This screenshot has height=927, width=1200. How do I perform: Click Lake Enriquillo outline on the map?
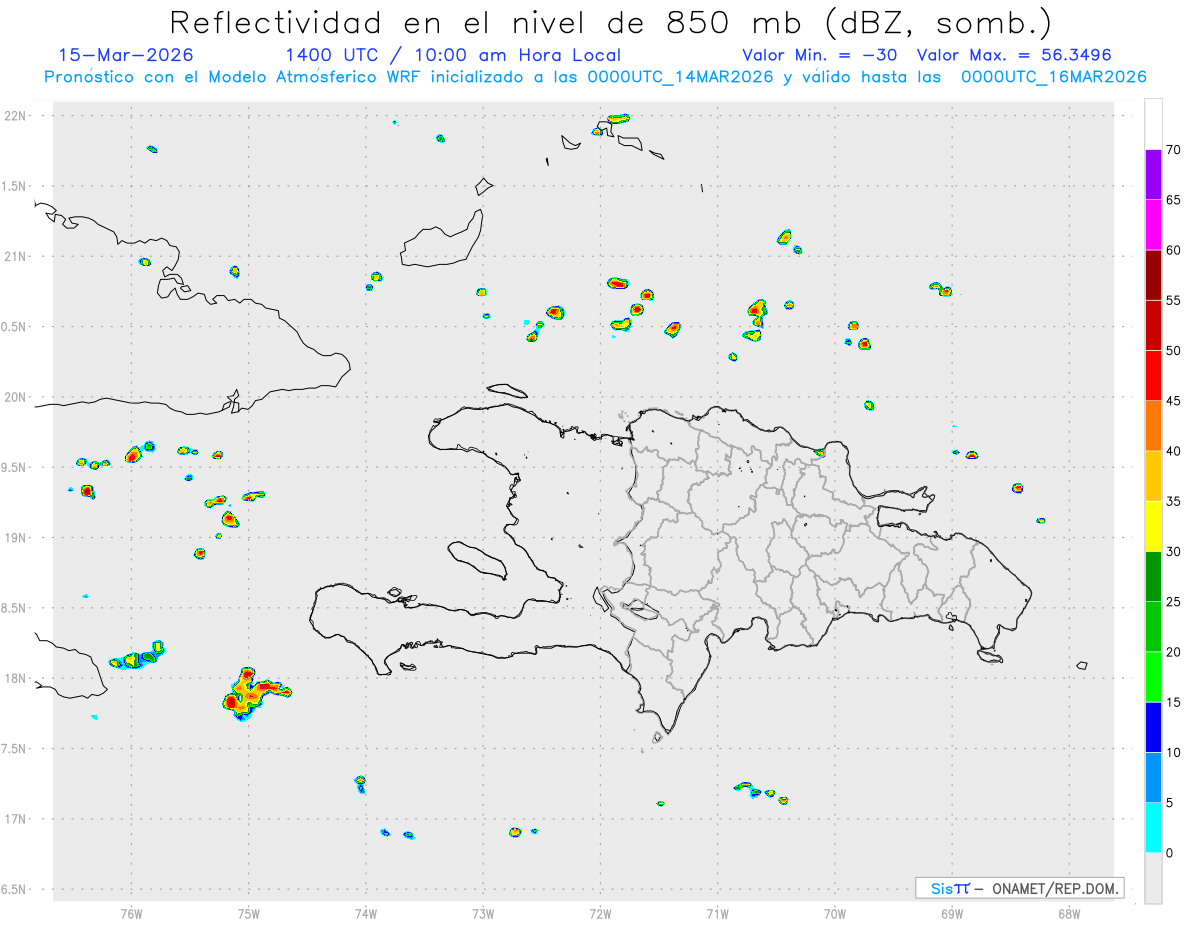click(x=640, y=607)
